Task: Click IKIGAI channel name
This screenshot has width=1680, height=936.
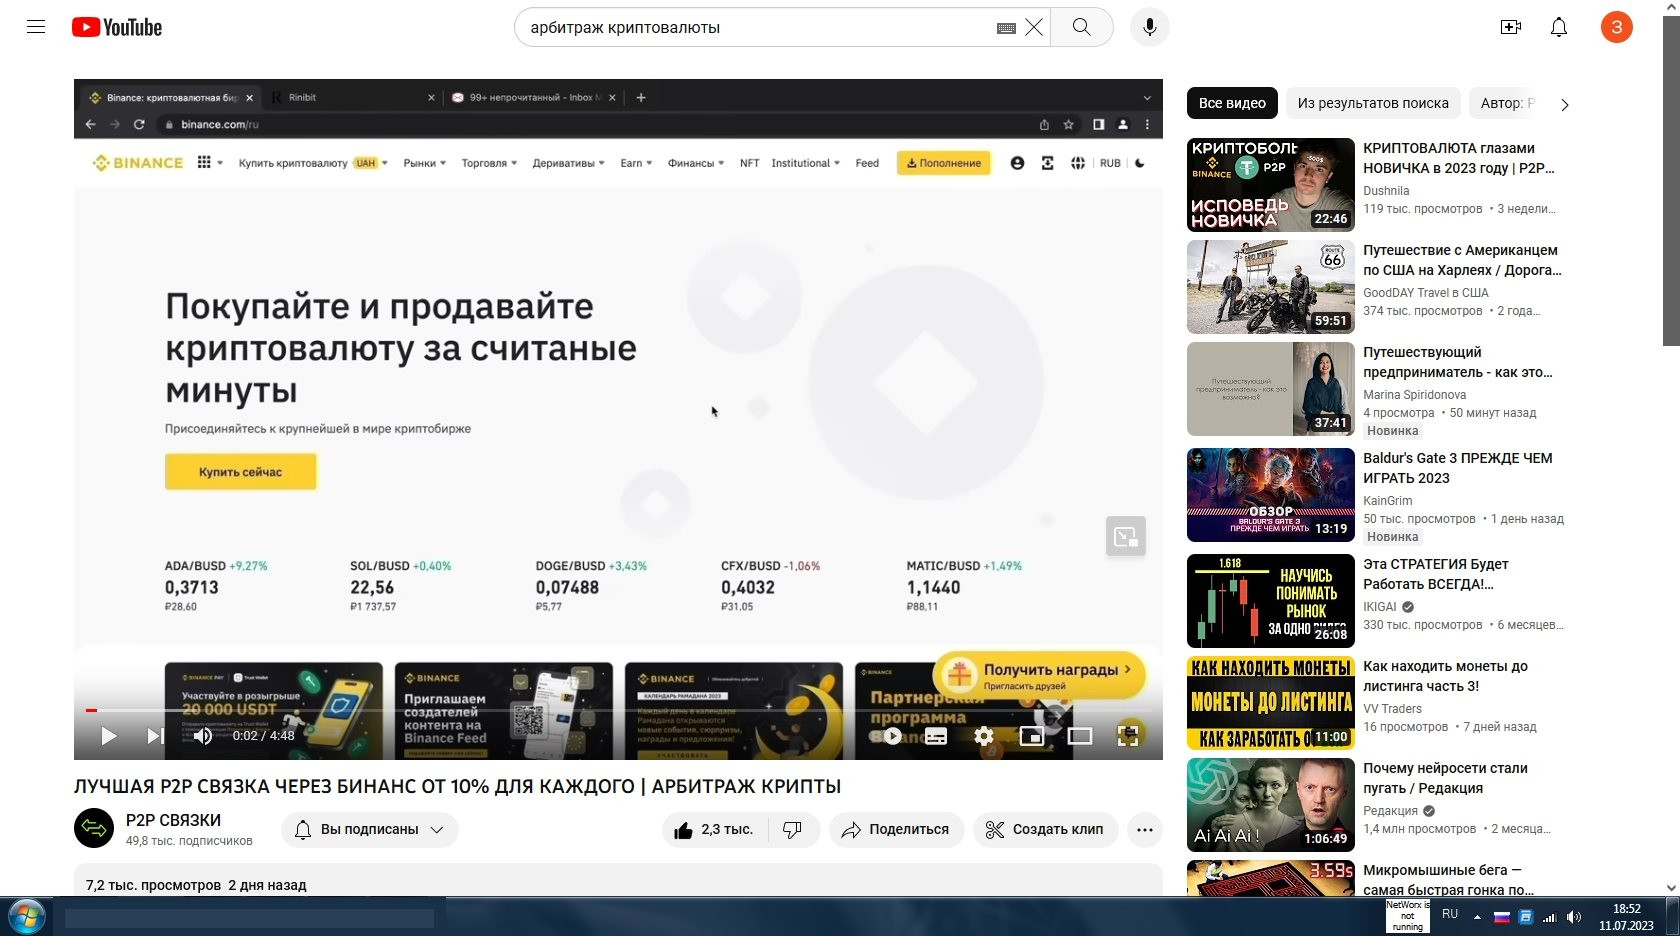Action: pyautogui.click(x=1380, y=607)
